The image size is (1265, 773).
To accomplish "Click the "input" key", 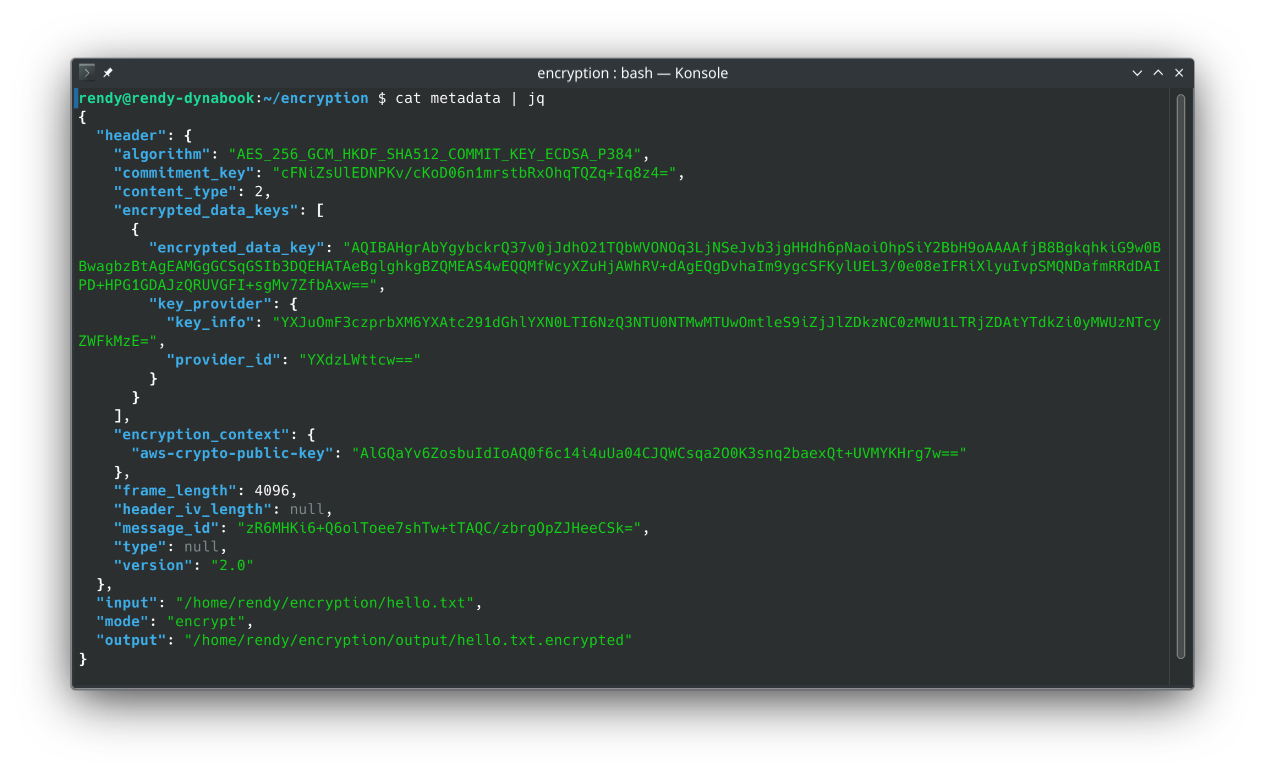I will tap(127, 603).
